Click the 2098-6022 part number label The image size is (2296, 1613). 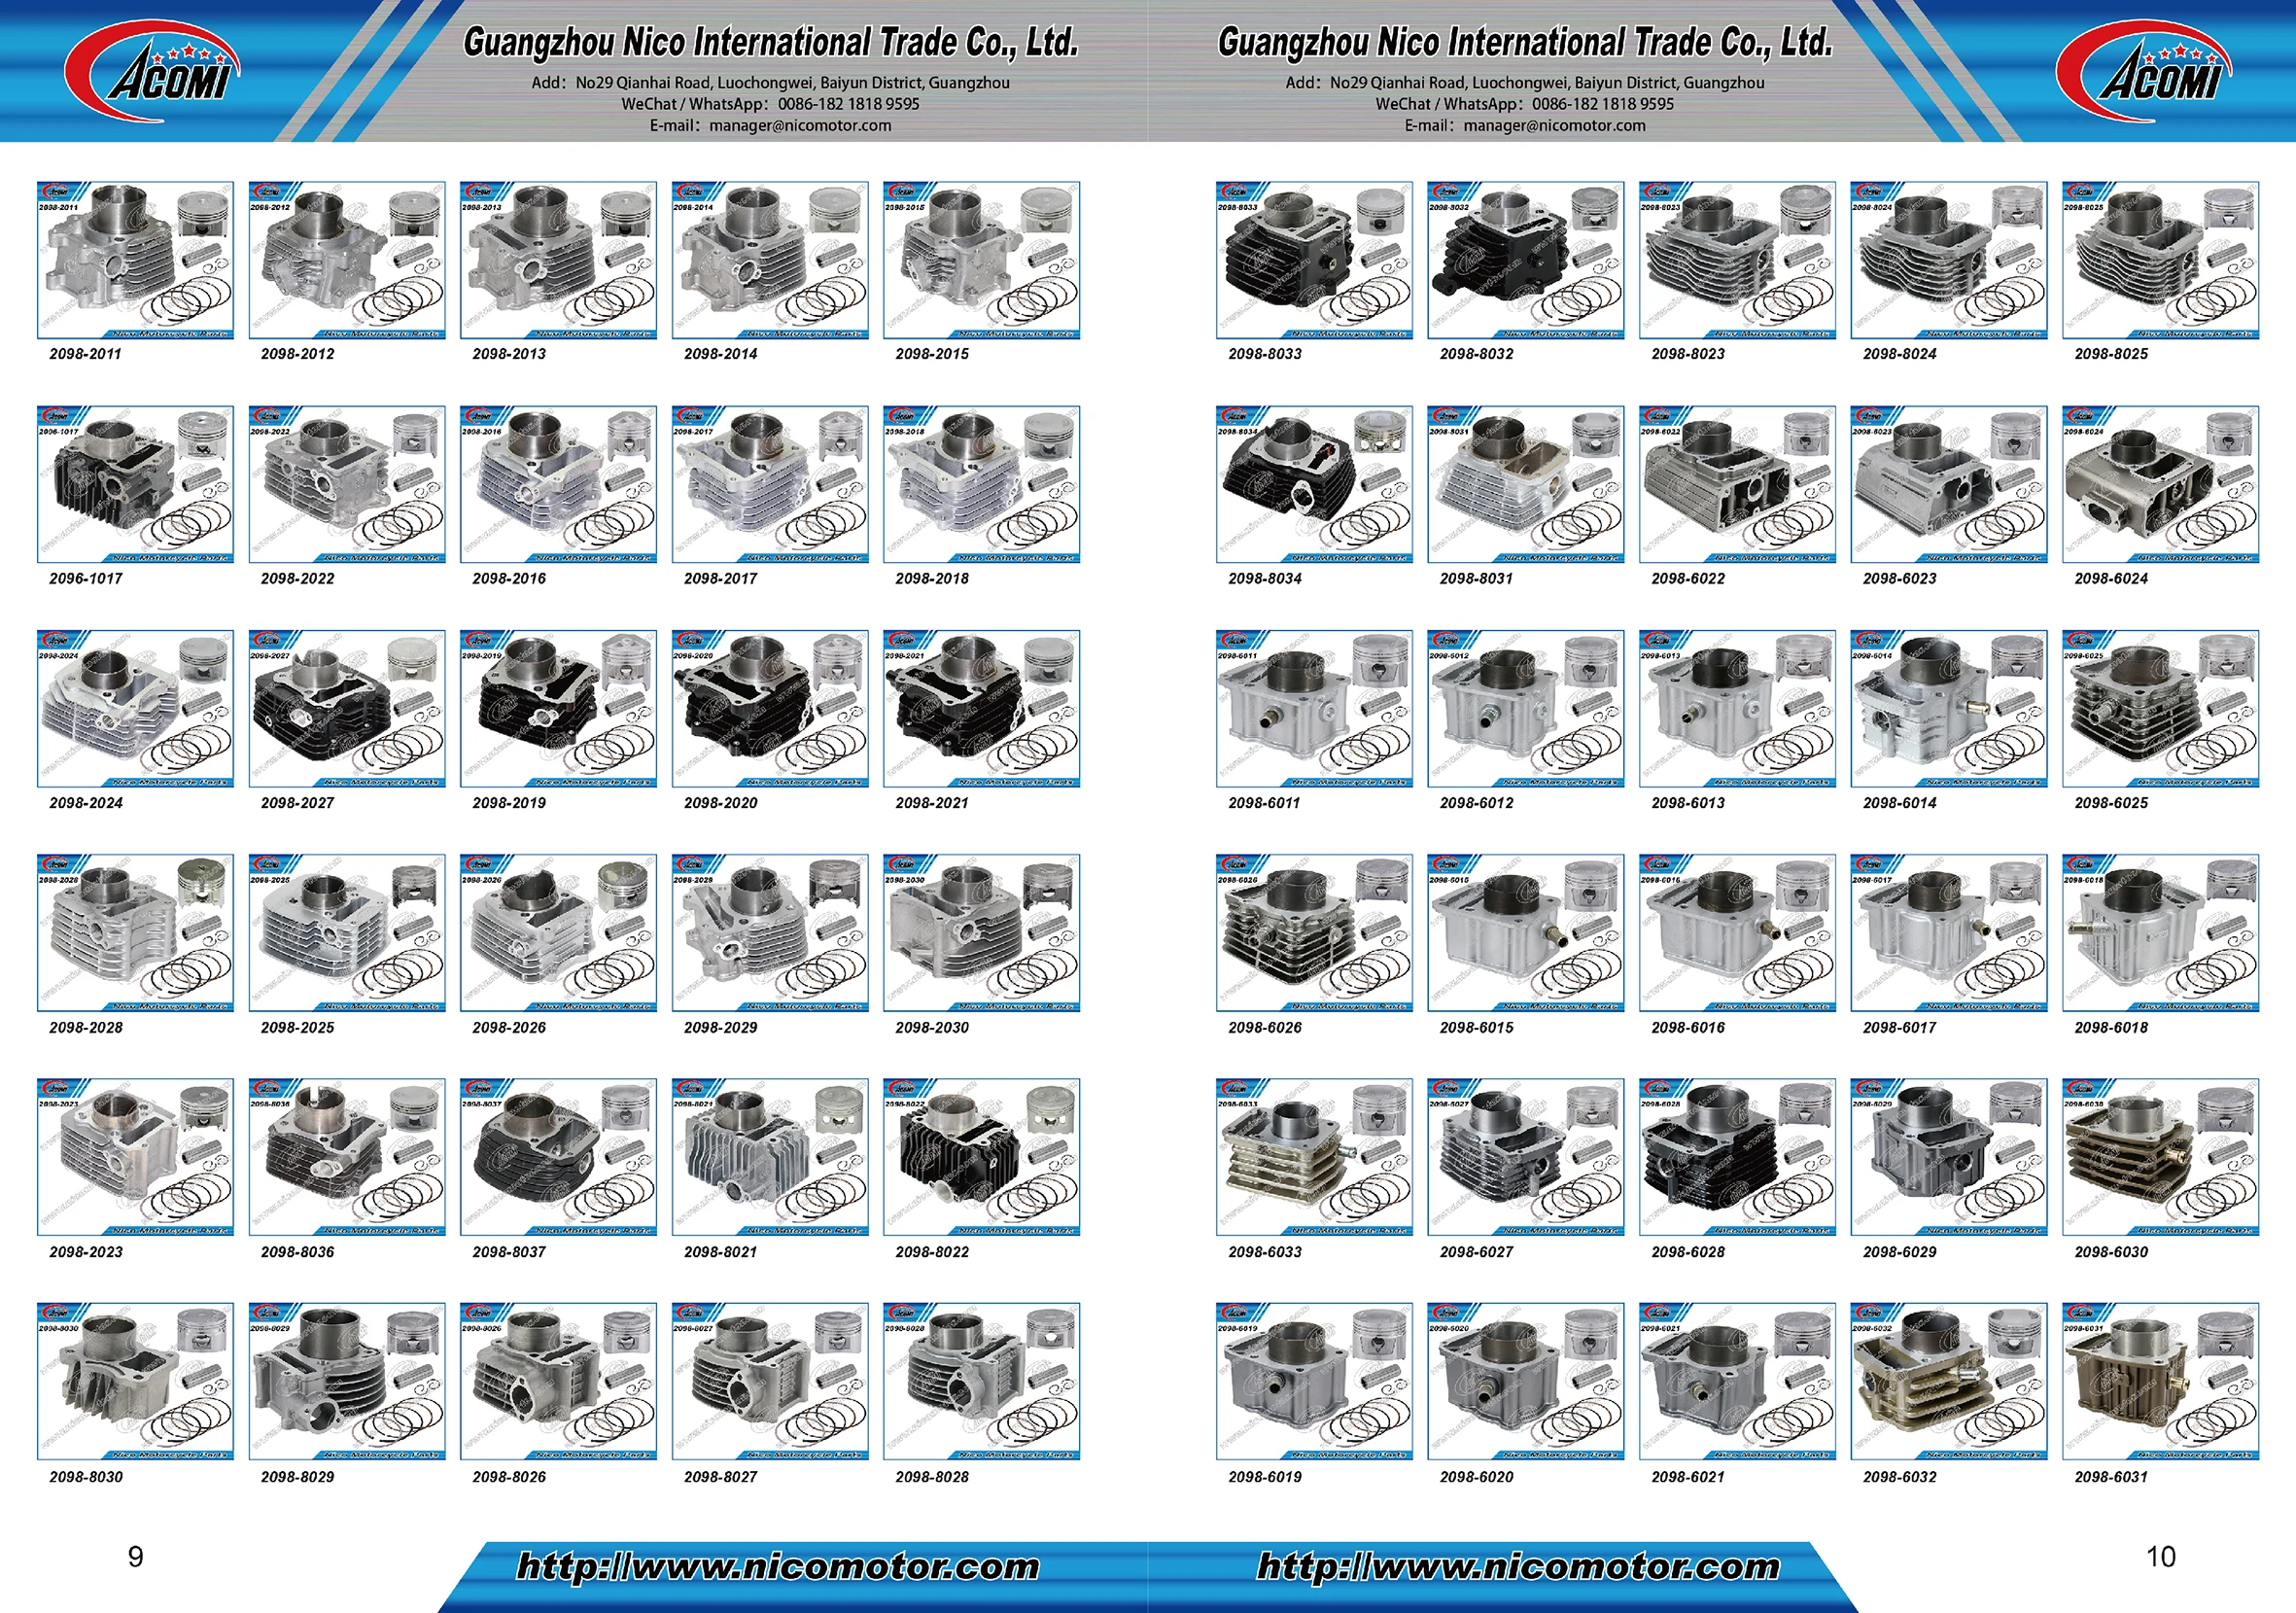point(1688,578)
